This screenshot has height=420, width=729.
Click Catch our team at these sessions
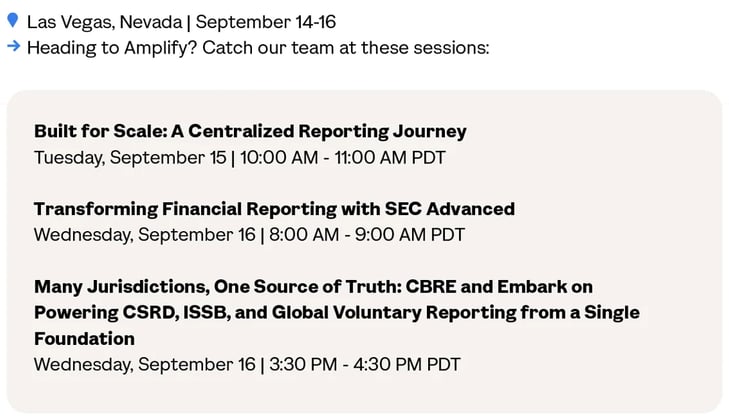[346, 48]
